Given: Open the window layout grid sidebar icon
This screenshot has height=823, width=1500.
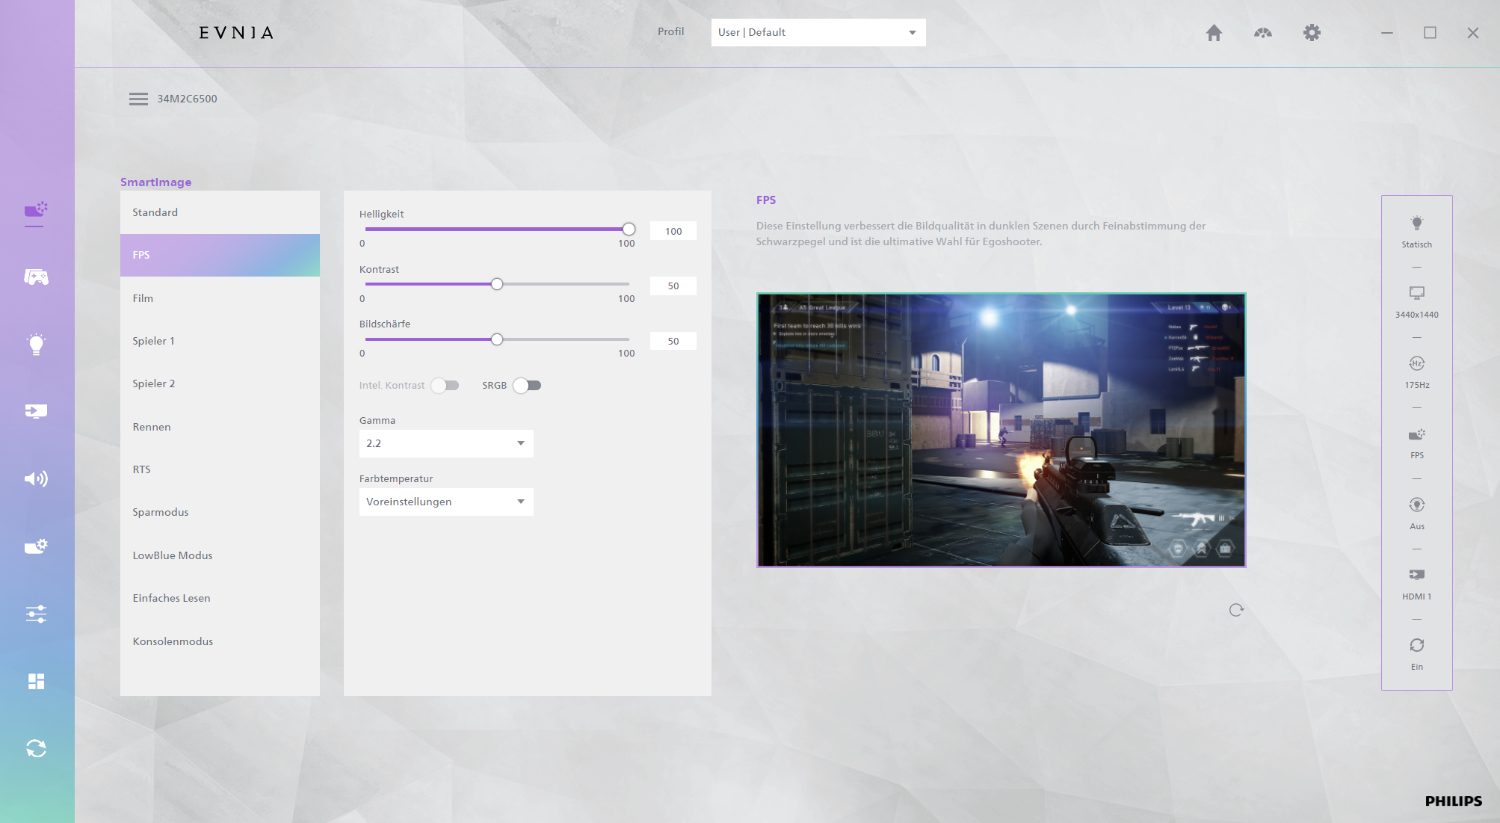Looking at the screenshot, I should coord(36,681).
